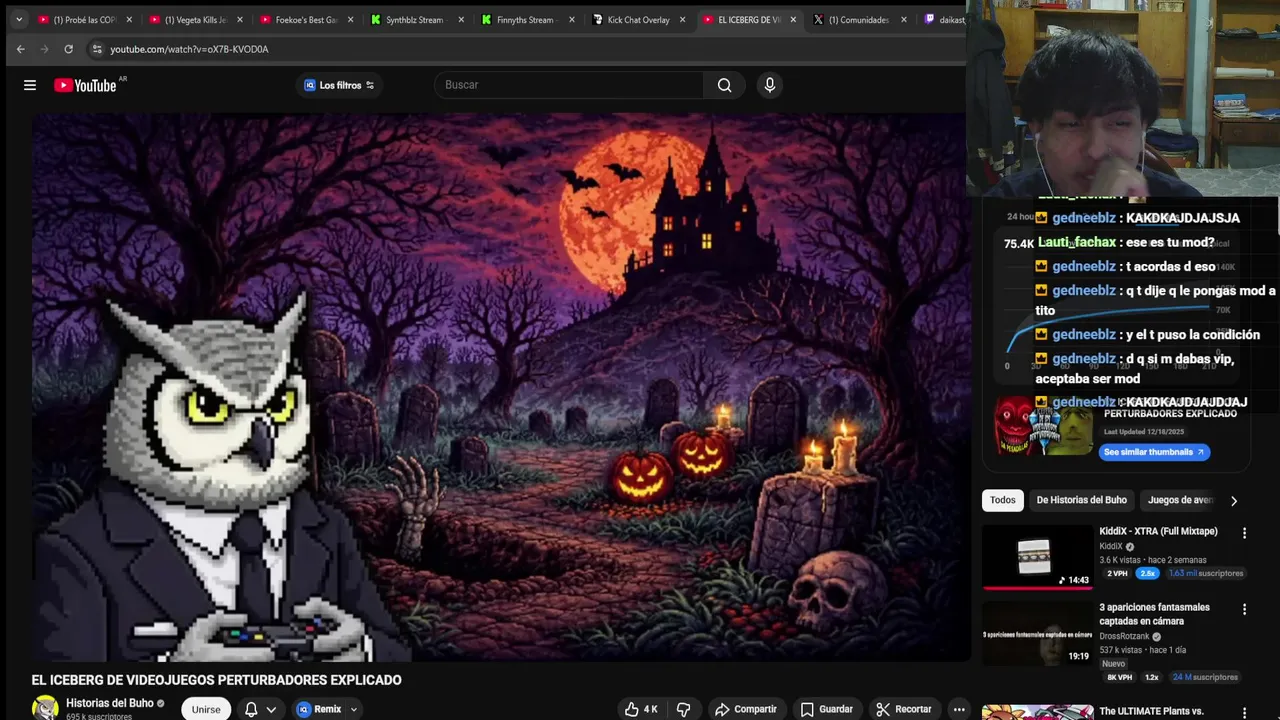Viewport: 1280px width, 720px height.
Task: Click the Remix button
Action: coord(319,709)
